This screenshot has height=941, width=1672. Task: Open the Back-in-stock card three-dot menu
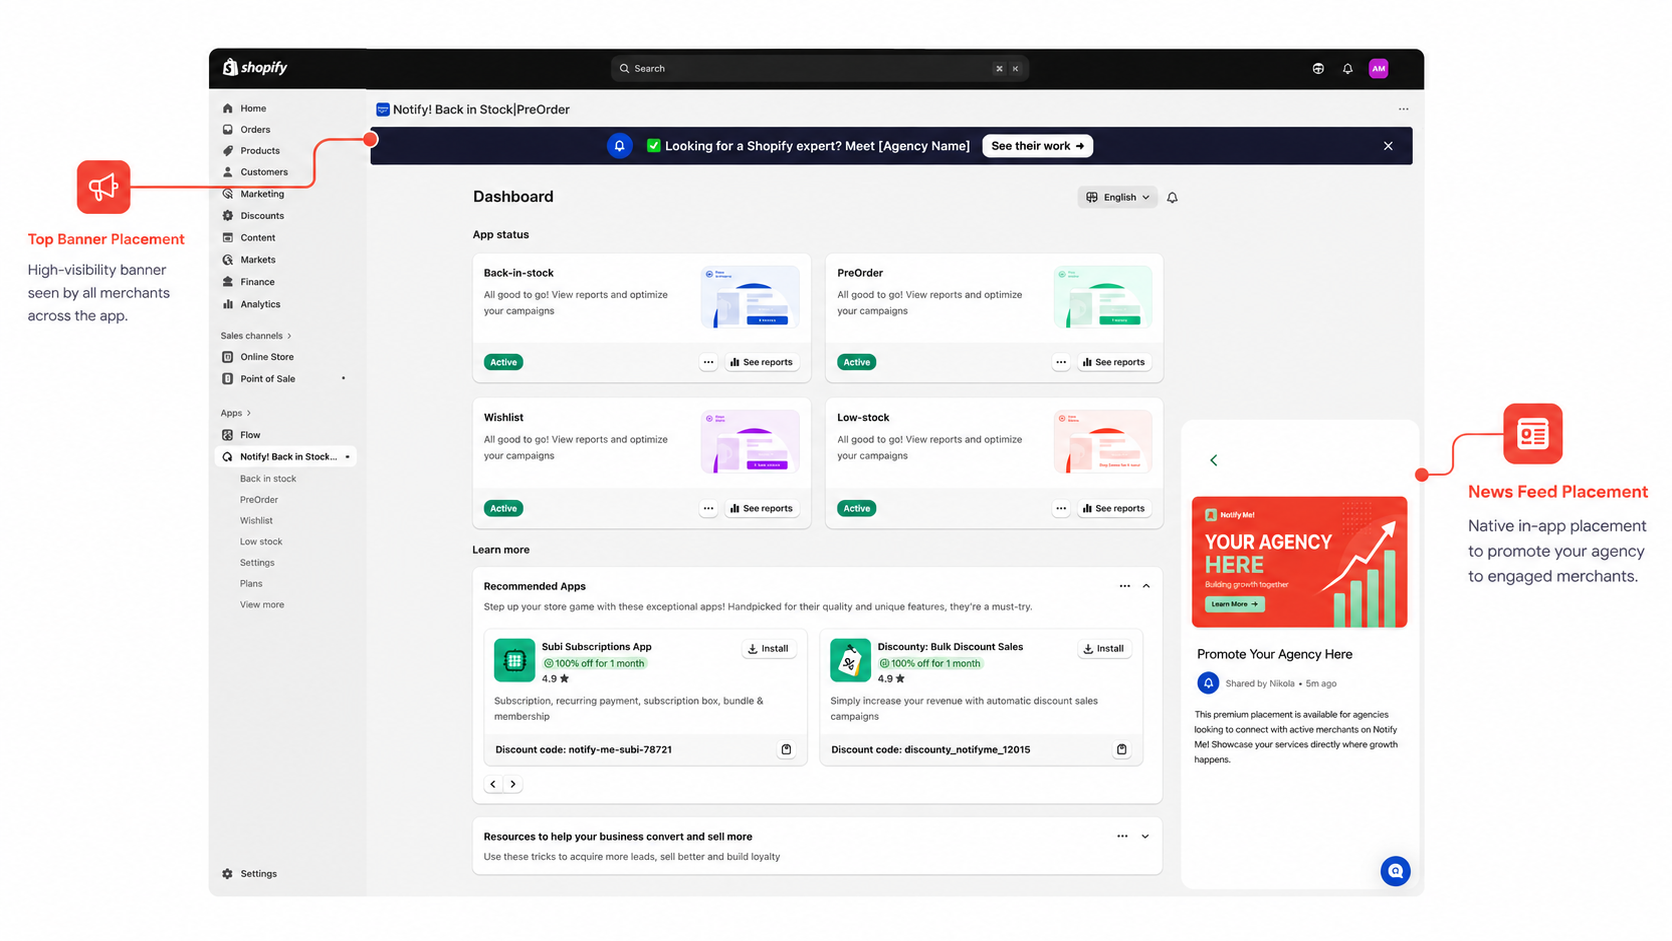(708, 362)
